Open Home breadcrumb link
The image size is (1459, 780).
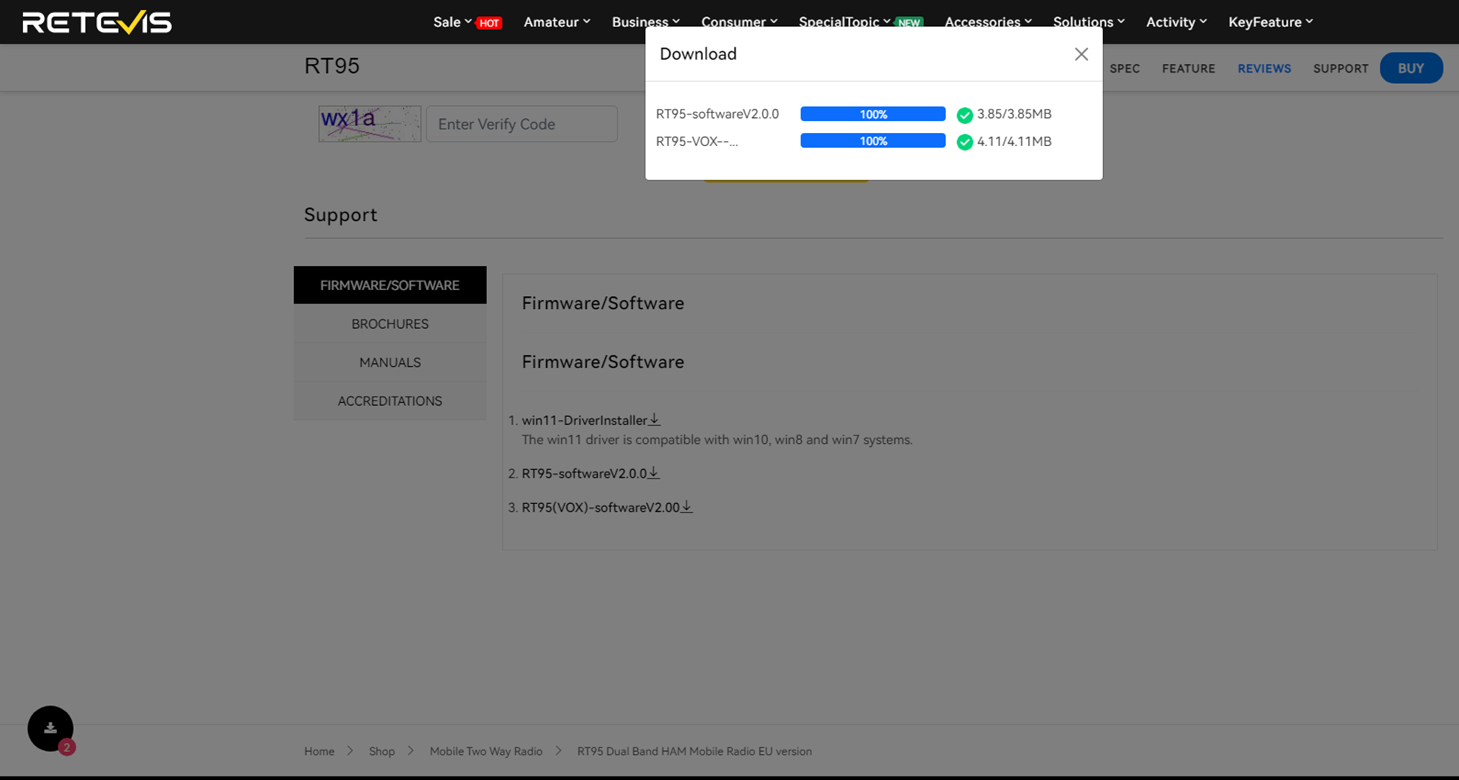319,751
